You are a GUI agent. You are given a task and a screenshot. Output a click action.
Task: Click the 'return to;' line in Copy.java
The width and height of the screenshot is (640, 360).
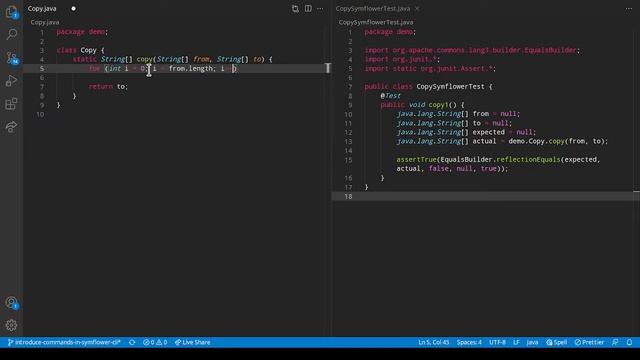(108, 86)
